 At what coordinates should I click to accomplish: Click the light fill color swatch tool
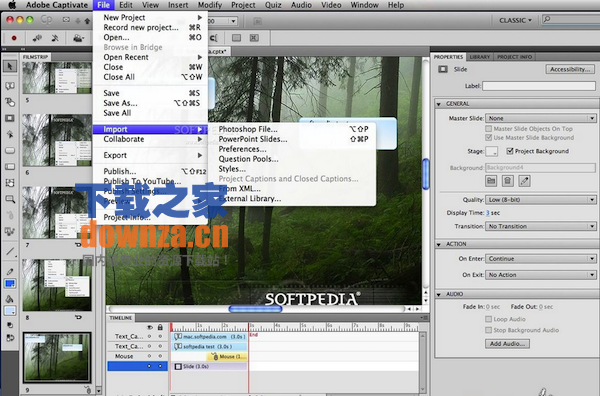(x=10, y=311)
